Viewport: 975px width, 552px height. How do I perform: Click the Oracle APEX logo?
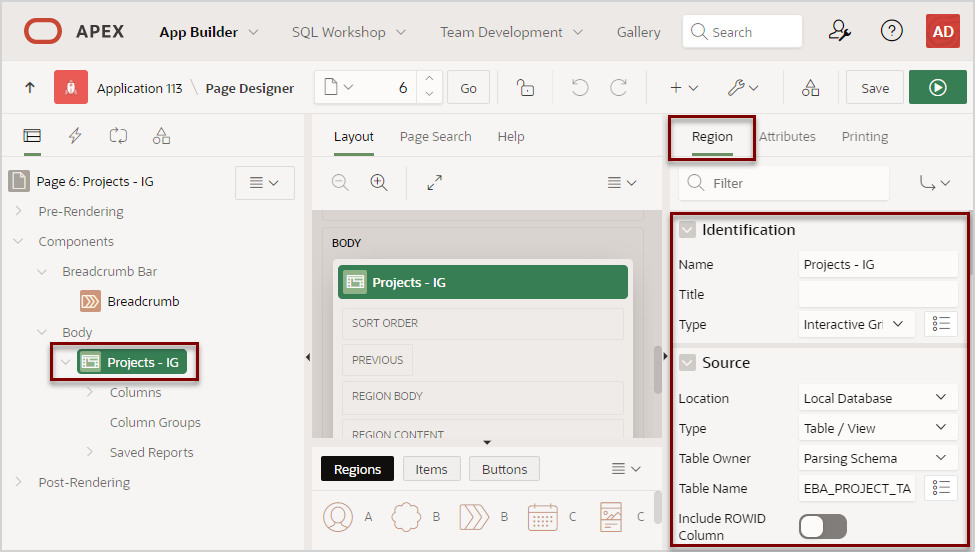(43, 31)
